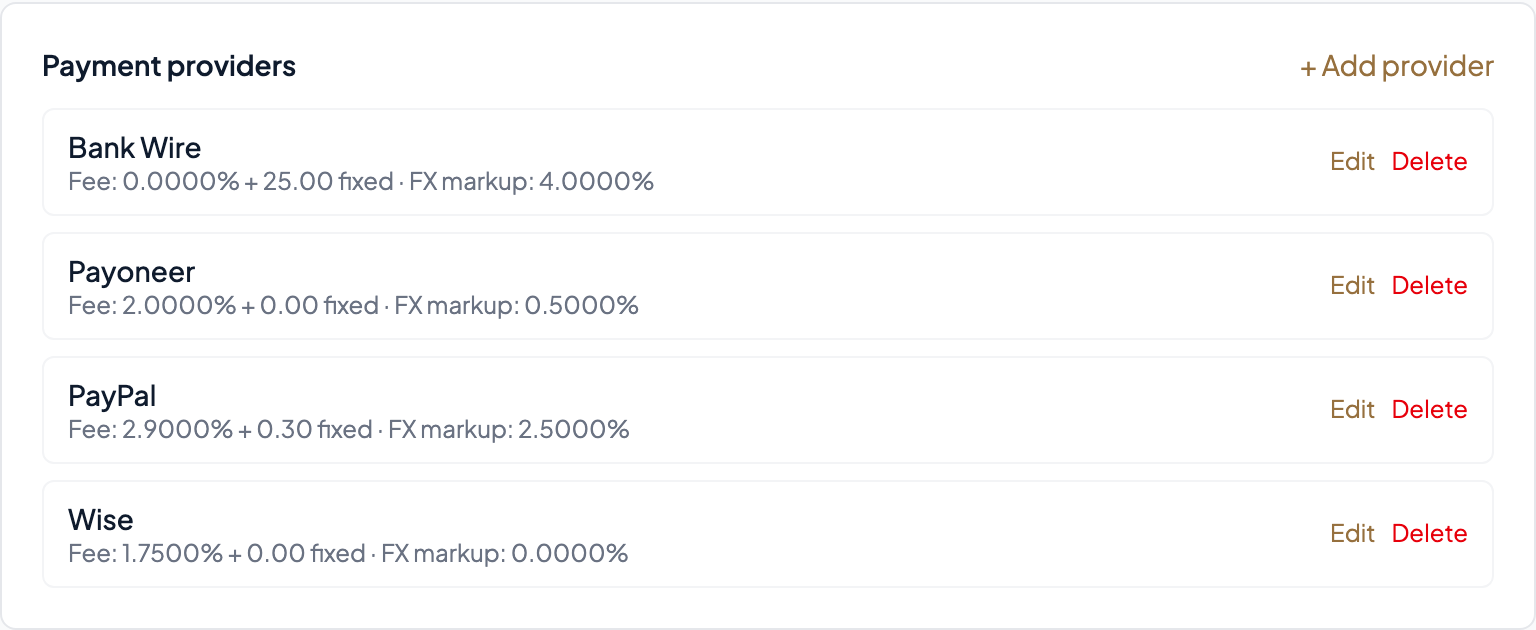Click the Payoneer provider name
This screenshot has height=630, width=1536.
click(131, 271)
